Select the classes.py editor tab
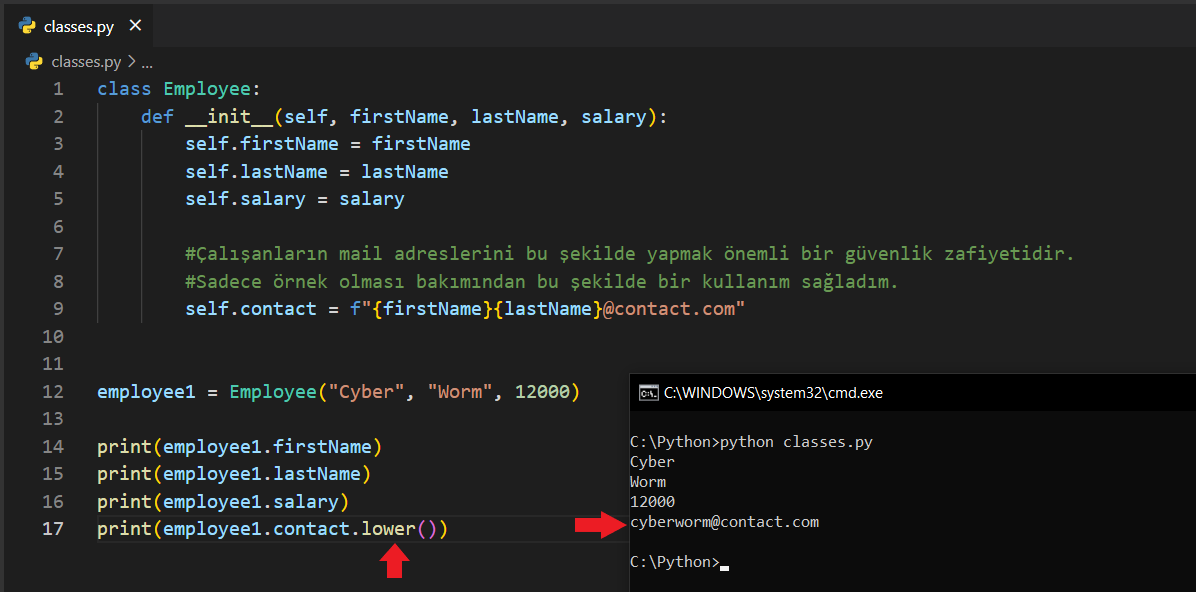The width and height of the screenshot is (1196, 592). [x=78, y=26]
